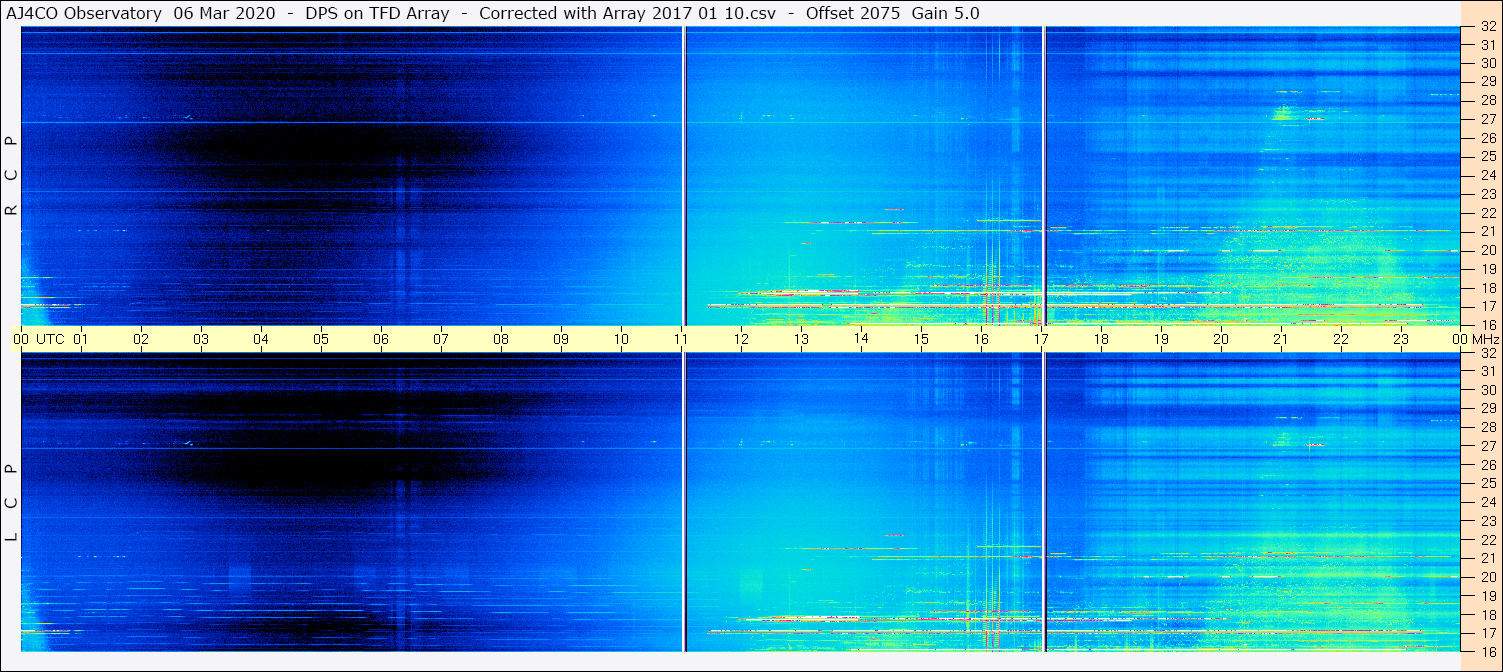Select the 27 MHz label of RCP panel
Image resolution: width=1503 pixels, height=672 pixels.
coord(1487,120)
